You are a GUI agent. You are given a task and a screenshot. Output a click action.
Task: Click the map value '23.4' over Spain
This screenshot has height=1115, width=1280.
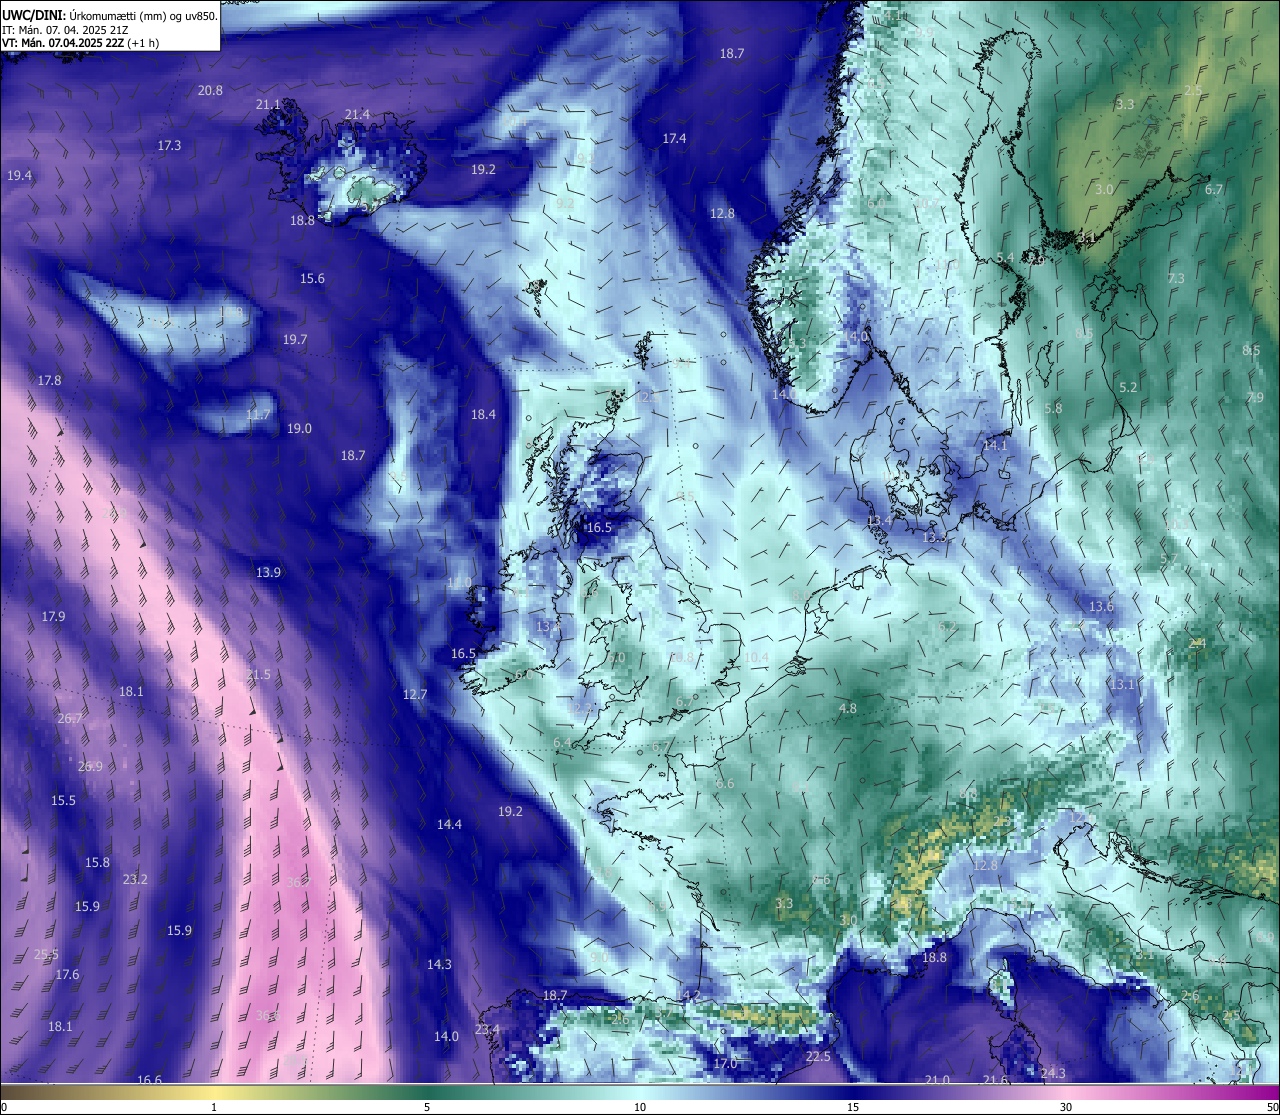[x=487, y=1030]
